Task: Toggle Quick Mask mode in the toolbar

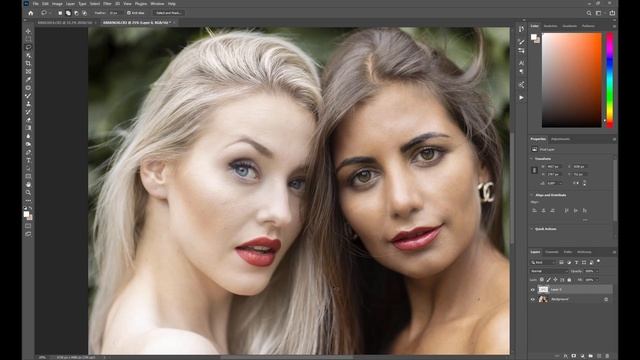Action: click(28, 226)
